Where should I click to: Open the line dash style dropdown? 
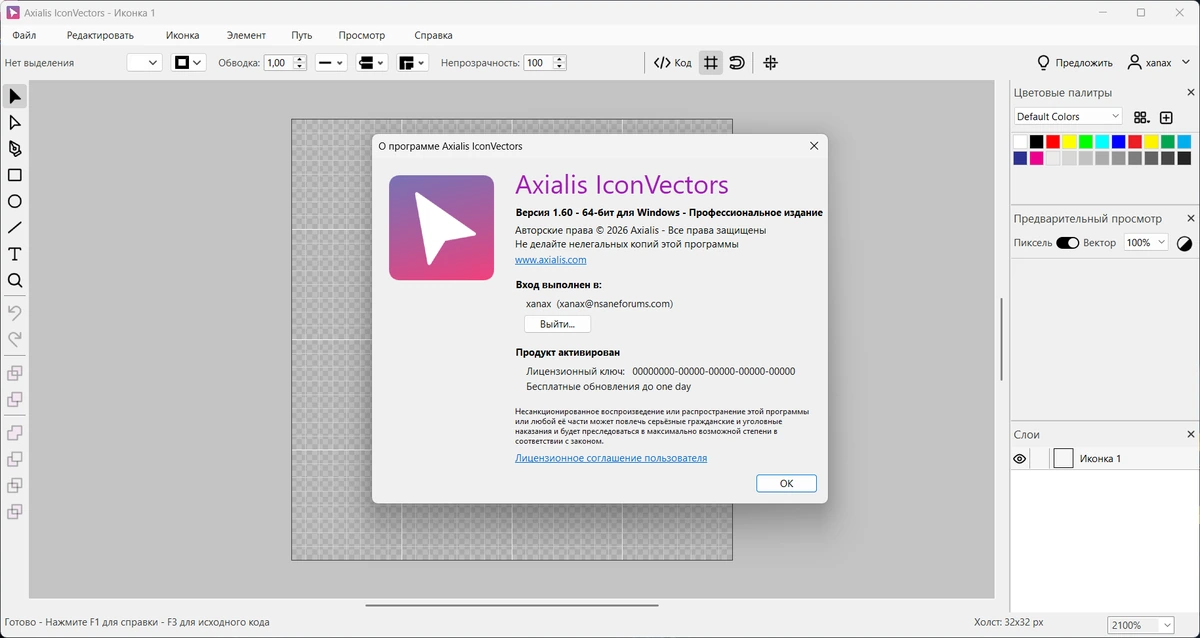pyautogui.click(x=330, y=62)
